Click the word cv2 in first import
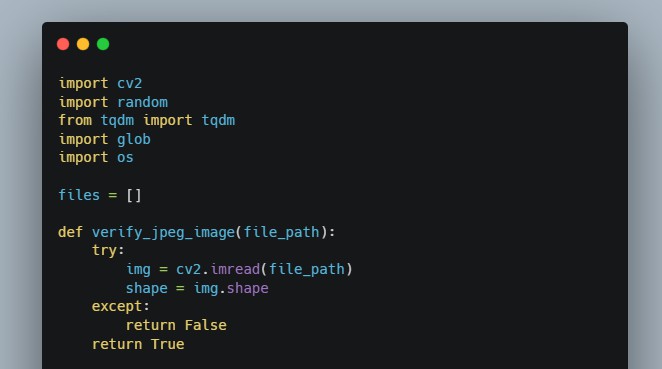 [130, 83]
